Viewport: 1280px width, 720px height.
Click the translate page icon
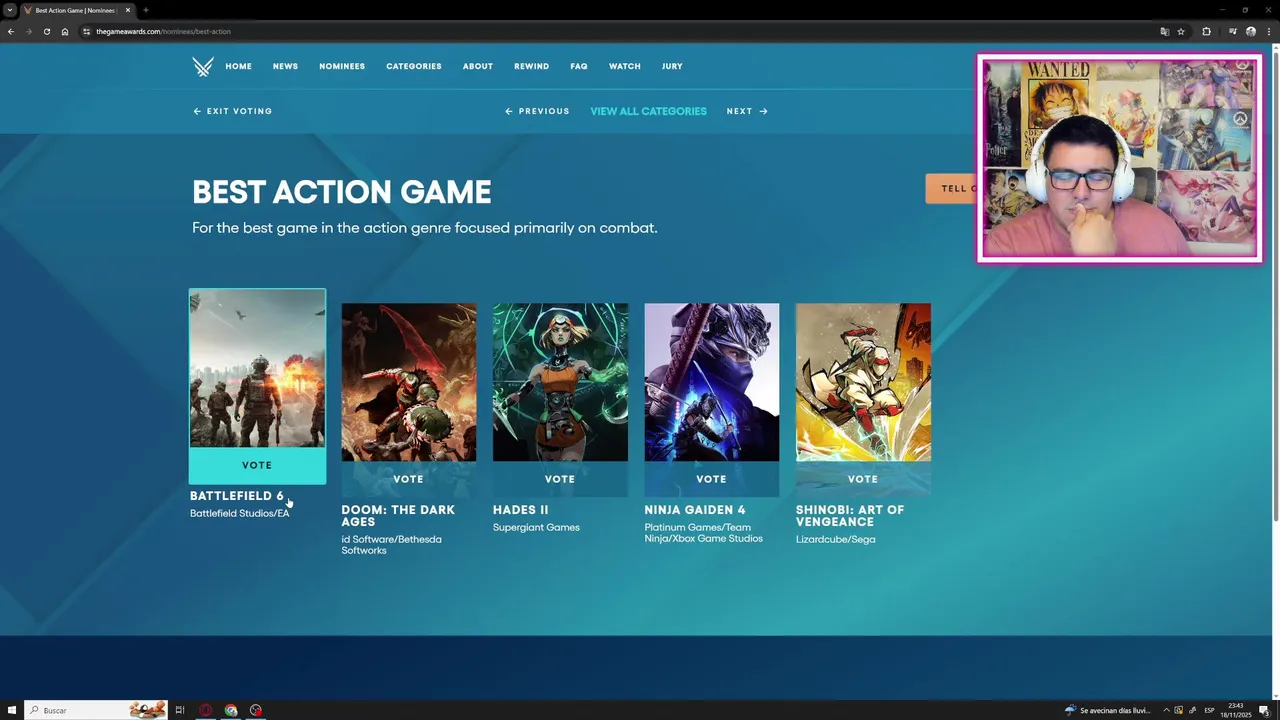point(1164,31)
